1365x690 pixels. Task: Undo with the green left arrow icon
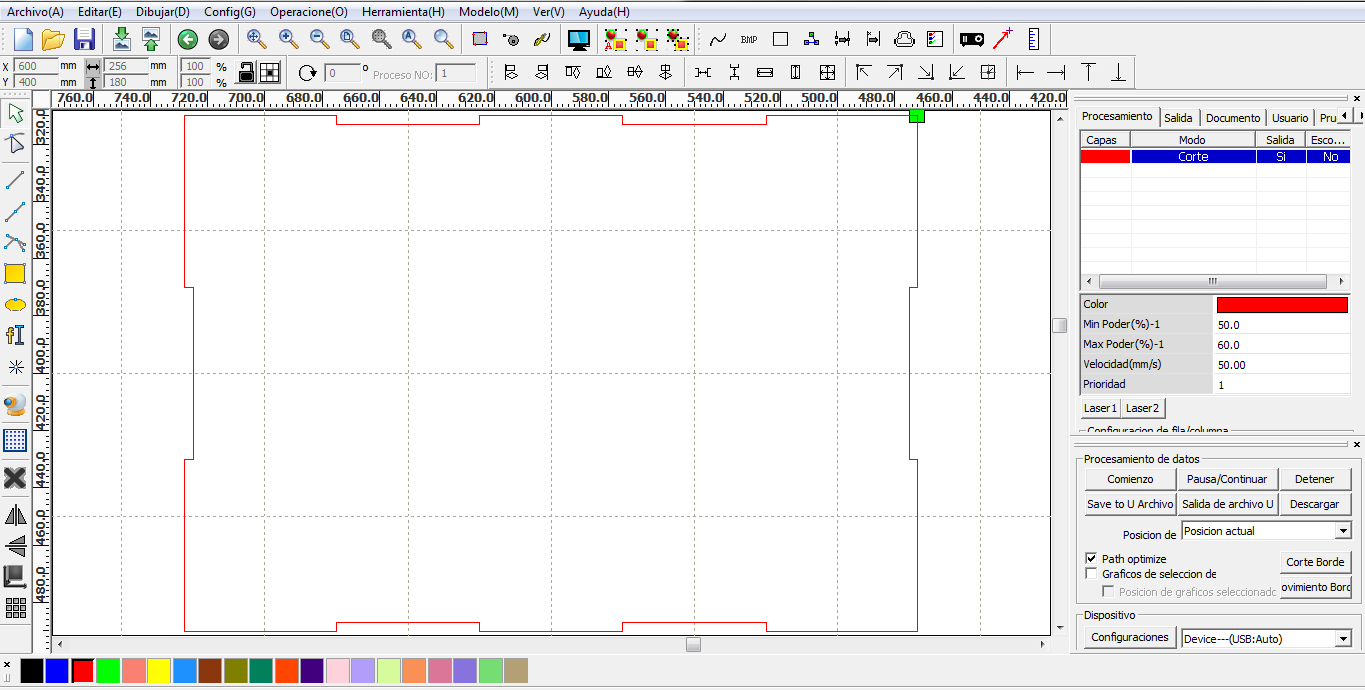point(188,39)
